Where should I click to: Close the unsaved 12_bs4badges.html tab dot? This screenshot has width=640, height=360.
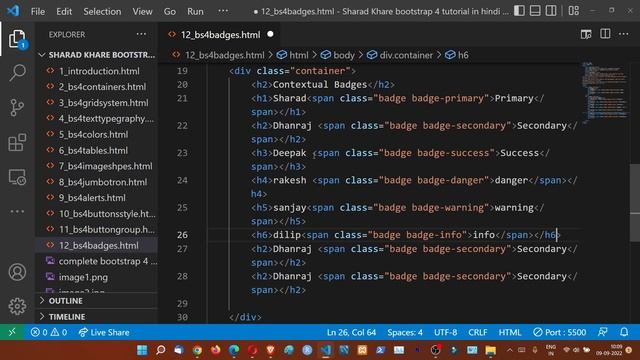[x=270, y=35]
